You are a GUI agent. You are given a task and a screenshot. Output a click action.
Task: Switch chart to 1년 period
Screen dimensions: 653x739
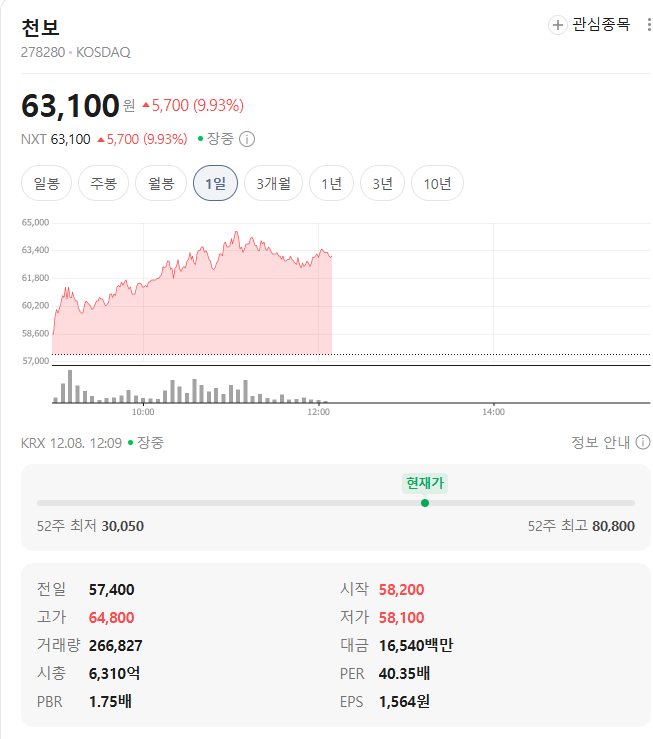click(331, 183)
